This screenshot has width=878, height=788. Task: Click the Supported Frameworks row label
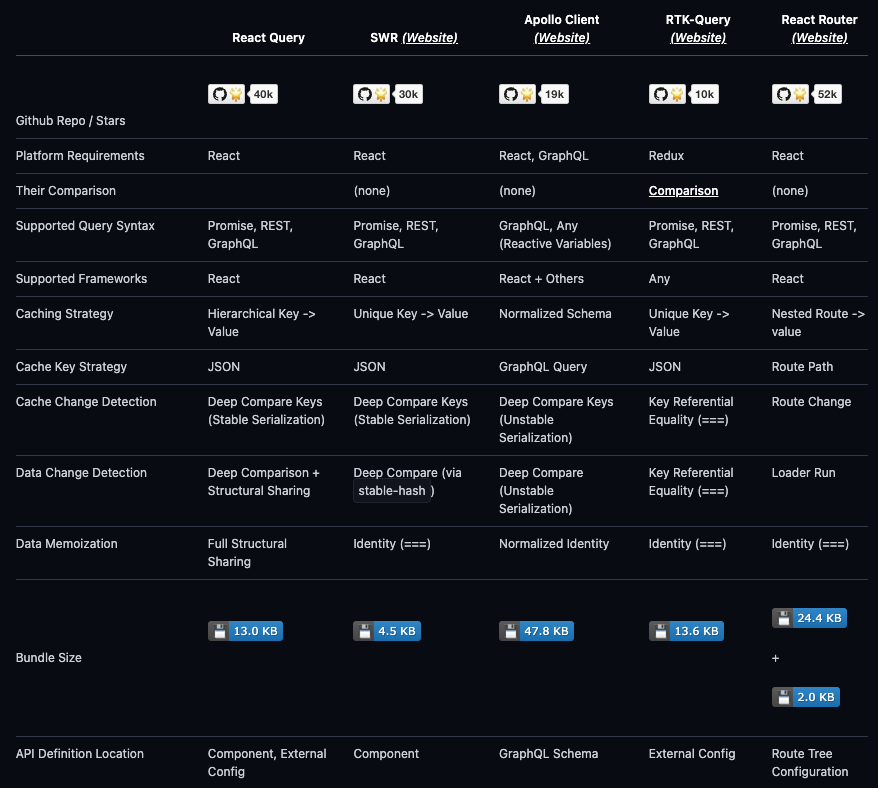(x=81, y=279)
